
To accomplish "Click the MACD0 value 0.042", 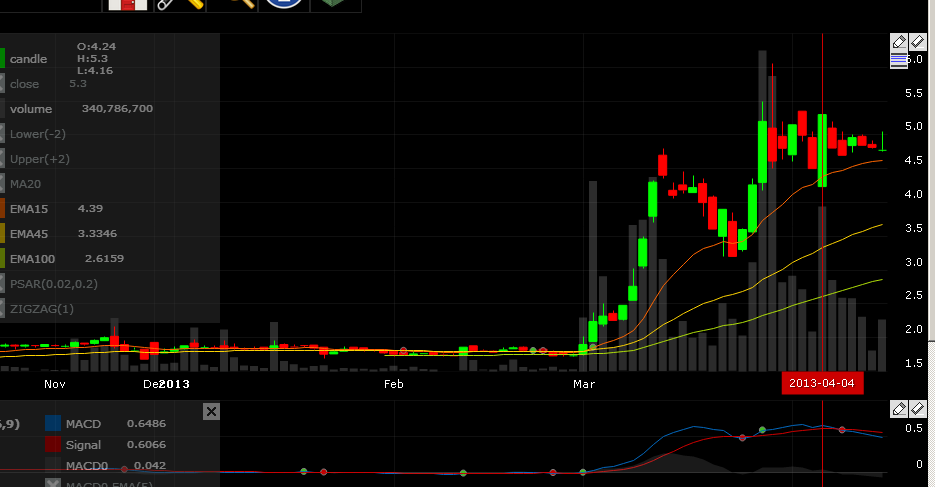I will point(150,465).
